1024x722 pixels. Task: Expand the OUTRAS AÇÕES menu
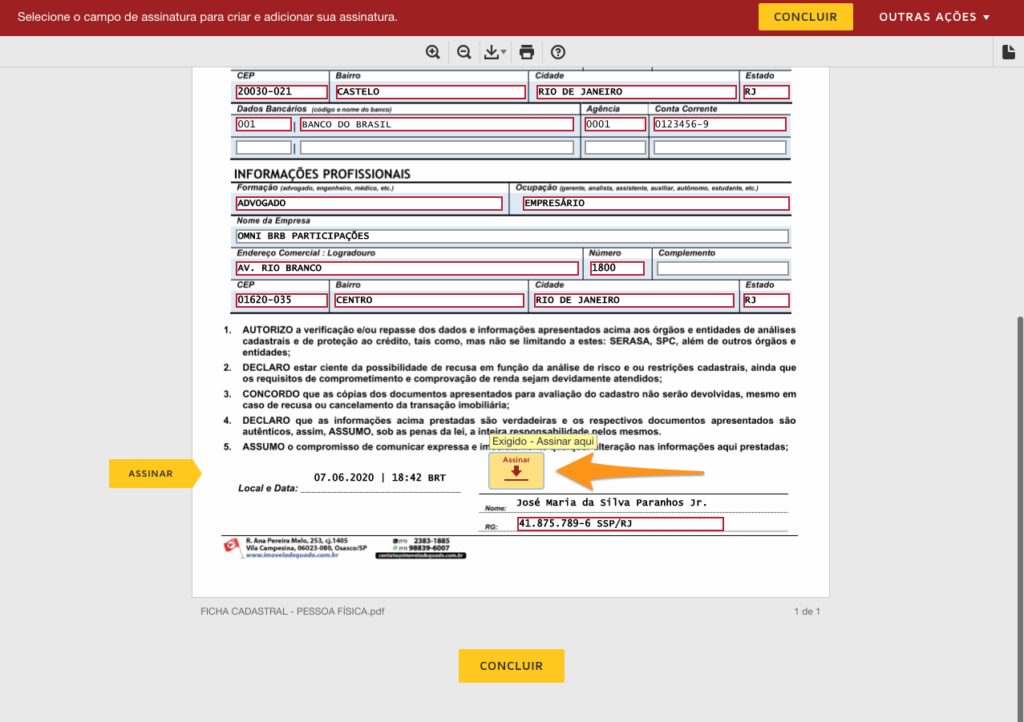(935, 17)
